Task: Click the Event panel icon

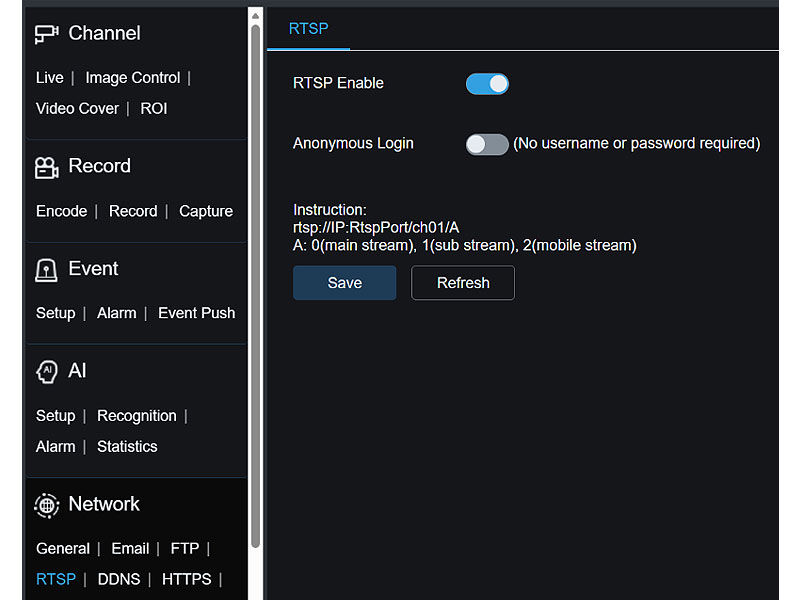Action: (45, 269)
